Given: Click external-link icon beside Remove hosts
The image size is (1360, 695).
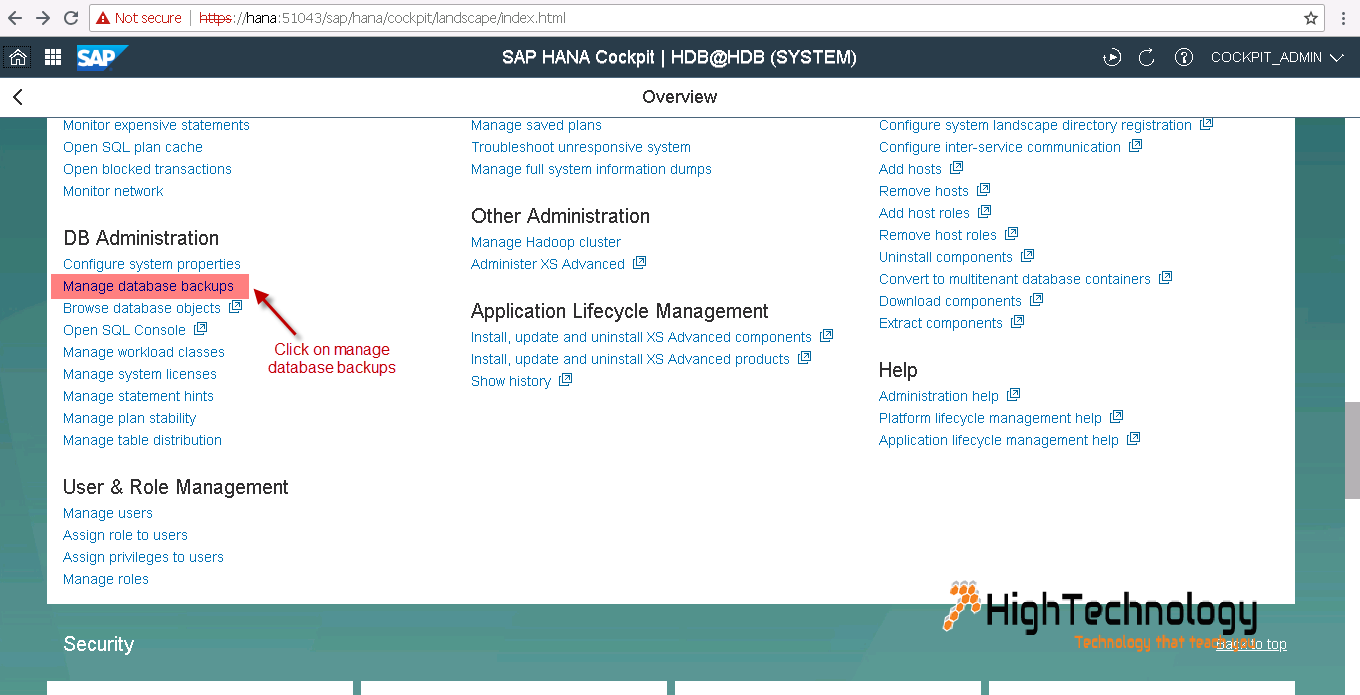Looking at the screenshot, I should pos(984,190).
